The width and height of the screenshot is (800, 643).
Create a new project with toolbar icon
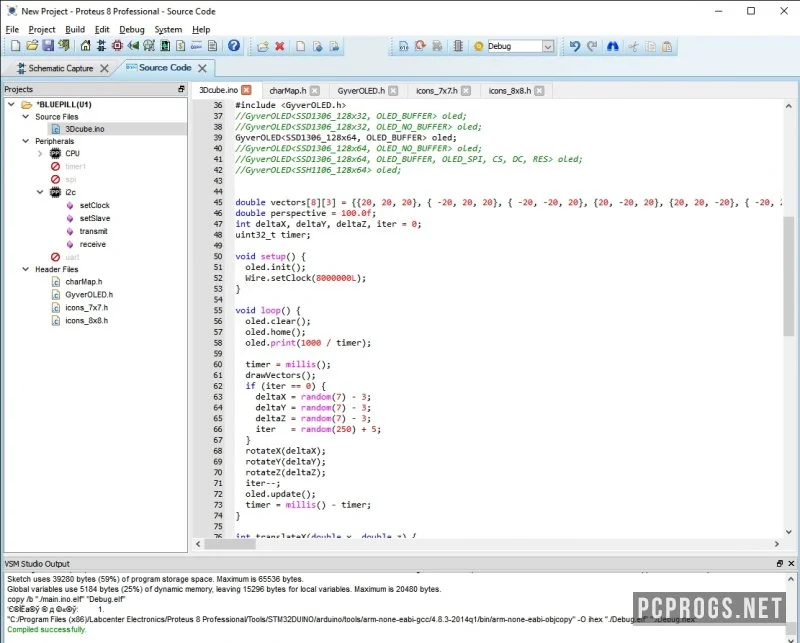[x=16, y=46]
